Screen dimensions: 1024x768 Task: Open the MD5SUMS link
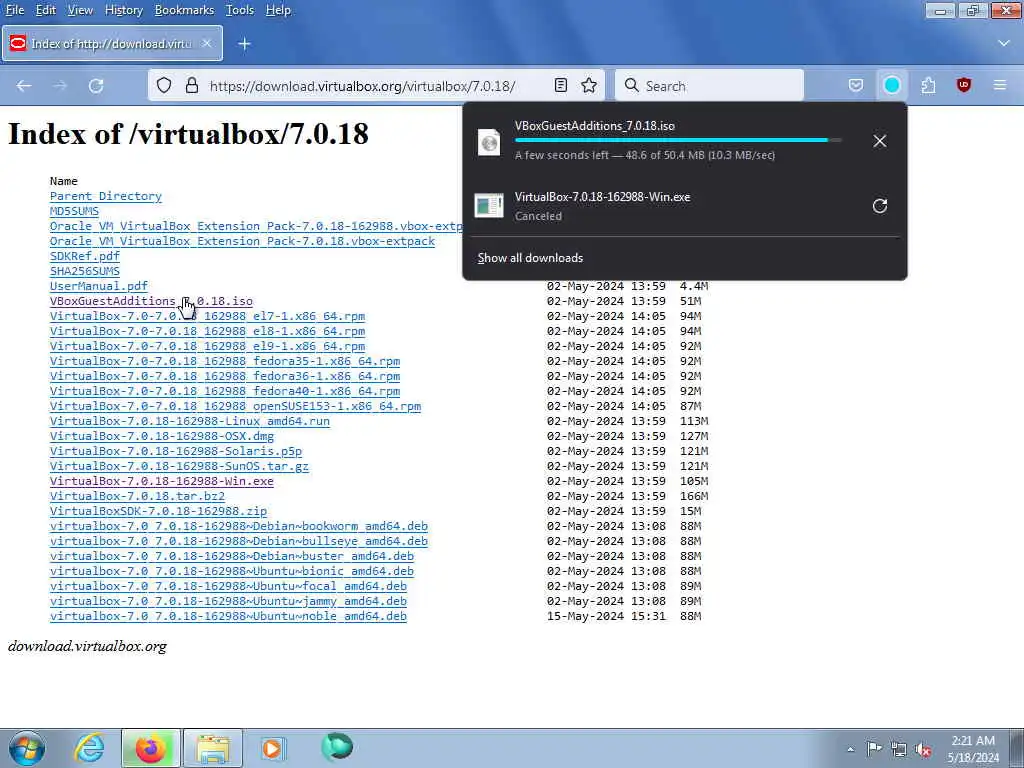[x=74, y=211]
